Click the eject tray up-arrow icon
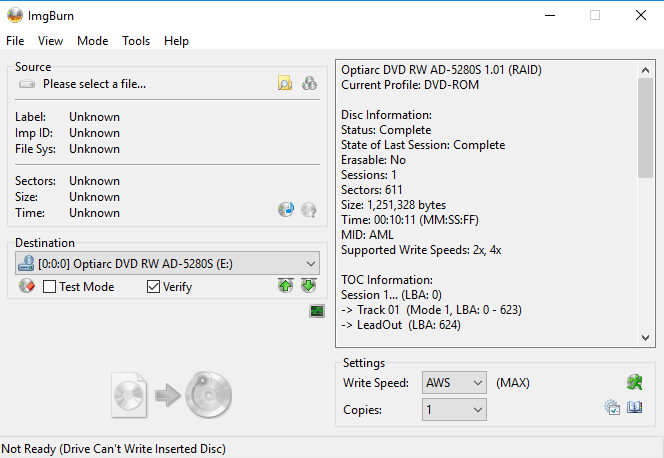Viewport: 664px width, 458px height. point(285,285)
